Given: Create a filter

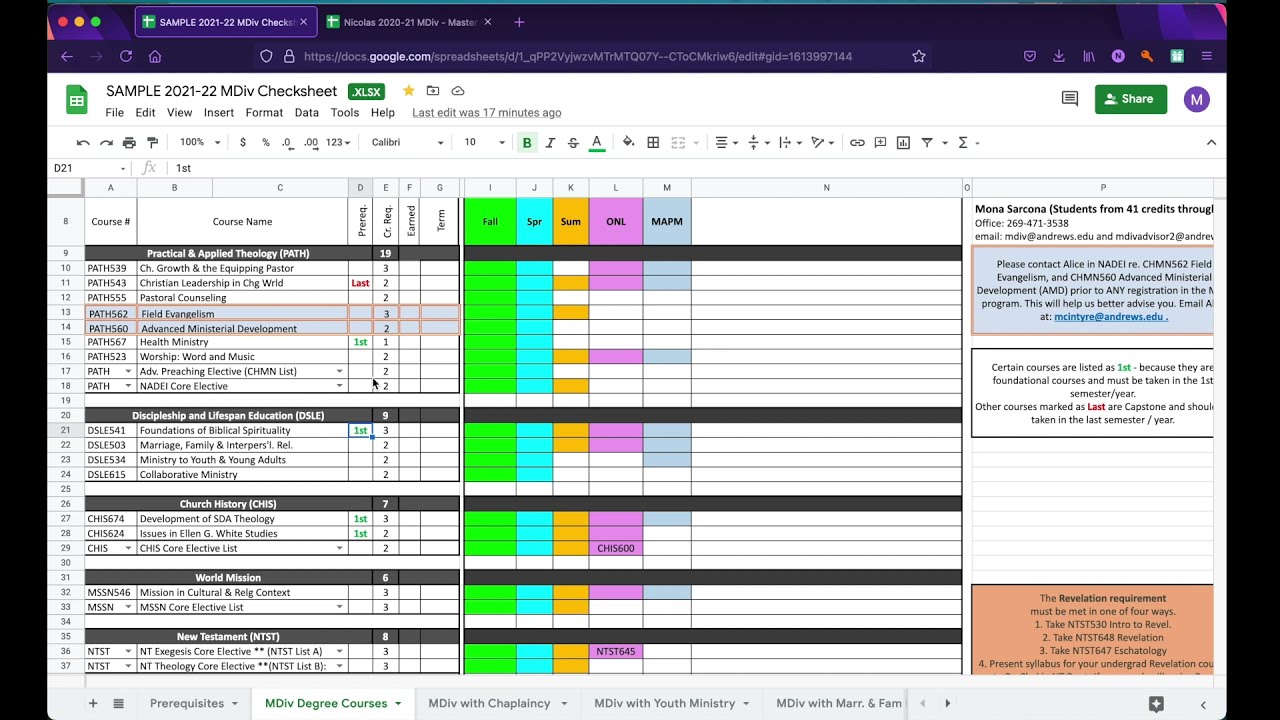Looking at the screenshot, I should [x=927, y=143].
